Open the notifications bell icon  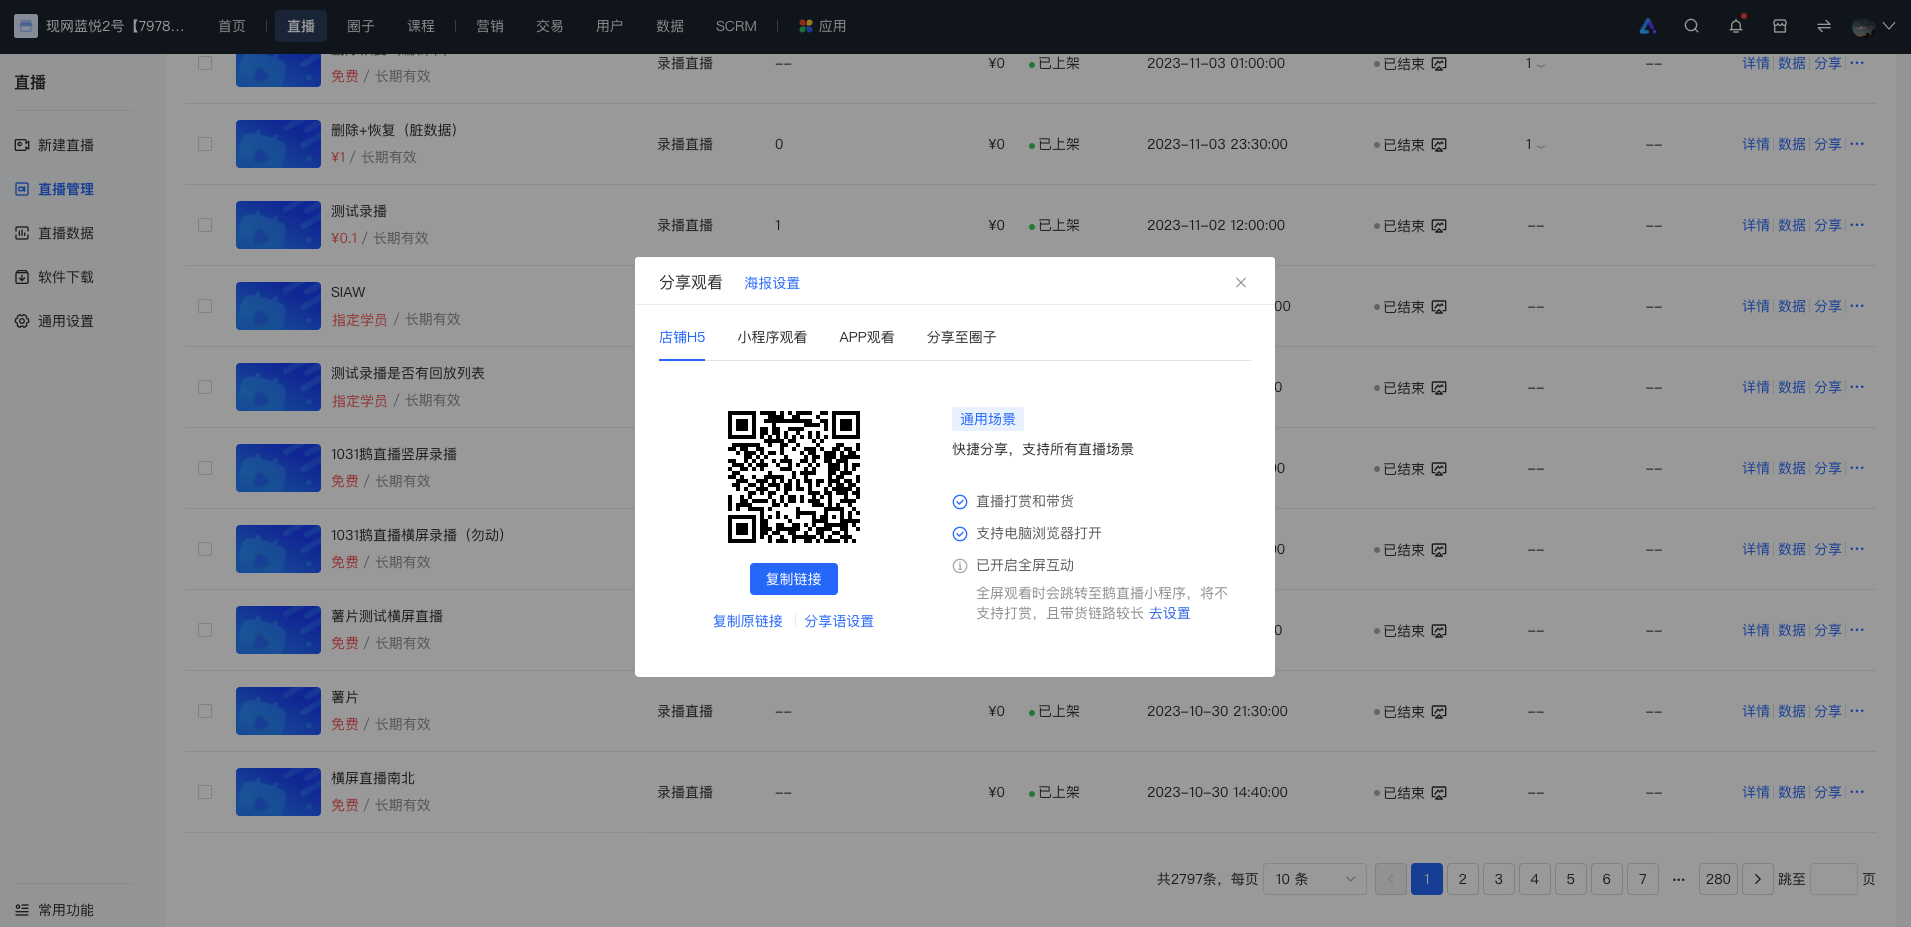pos(1736,26)
